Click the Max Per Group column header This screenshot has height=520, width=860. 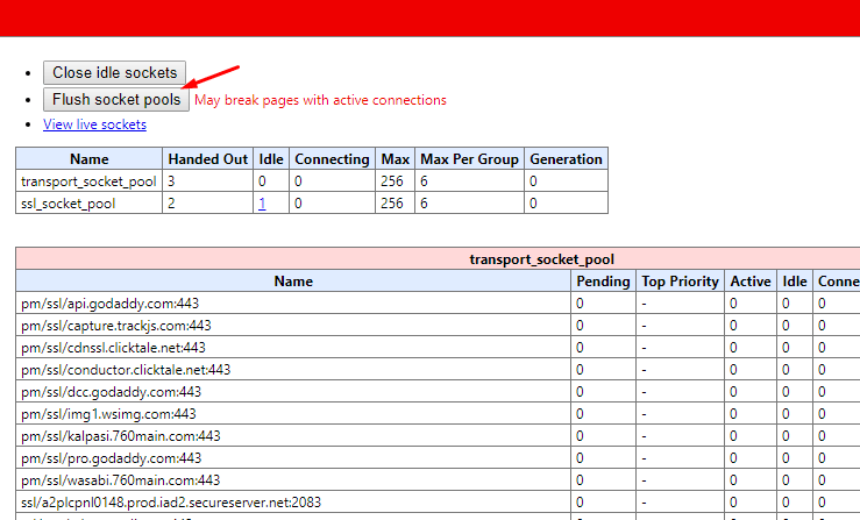469,159
